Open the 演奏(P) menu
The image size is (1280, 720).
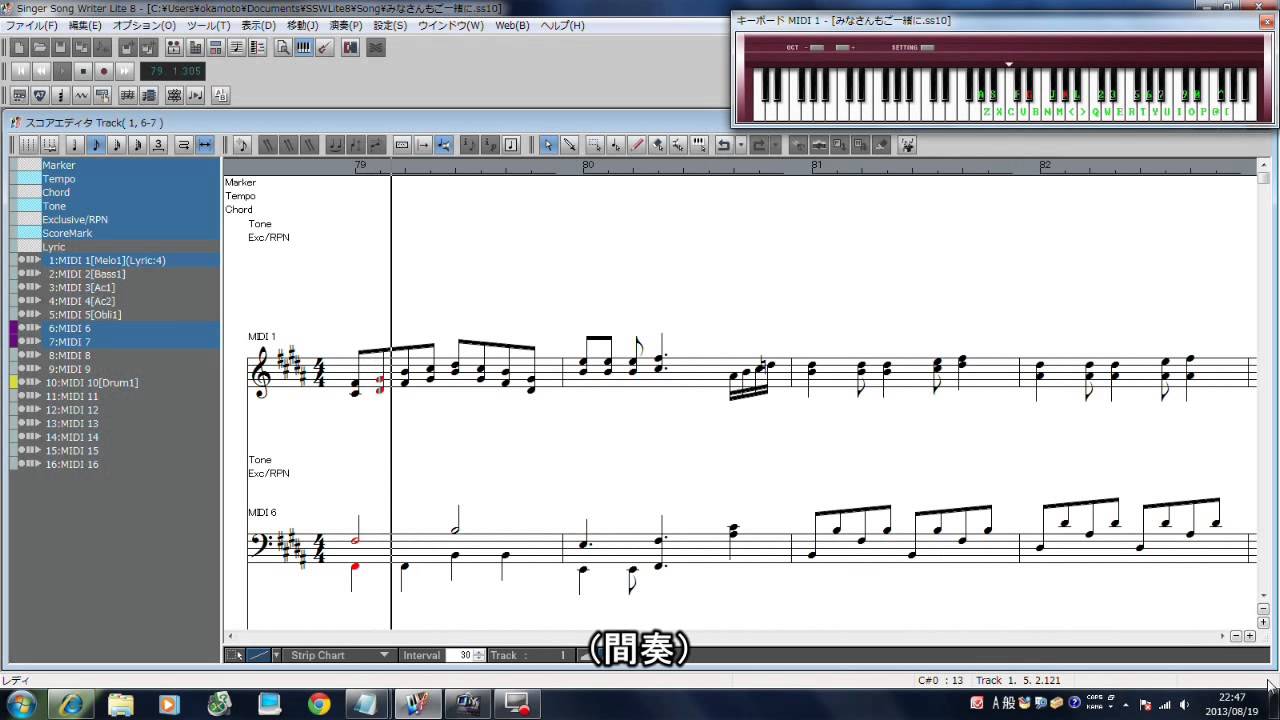[346, 25]
